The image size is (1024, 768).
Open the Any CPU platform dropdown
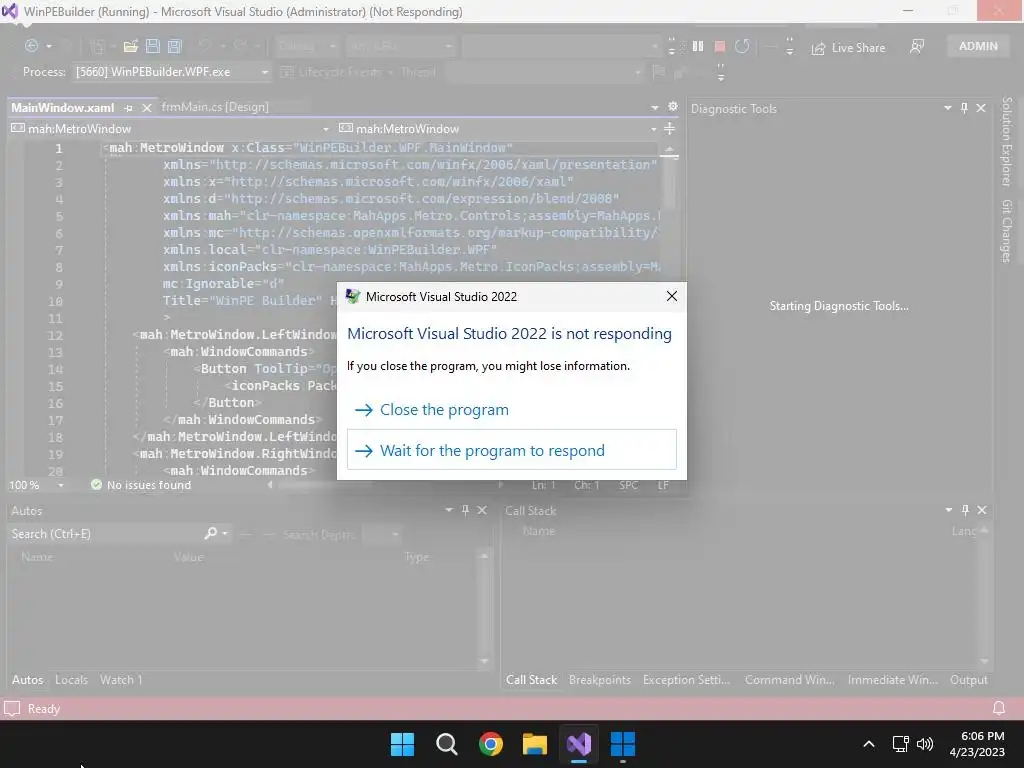pyautogui.click(x=400, y=46)
